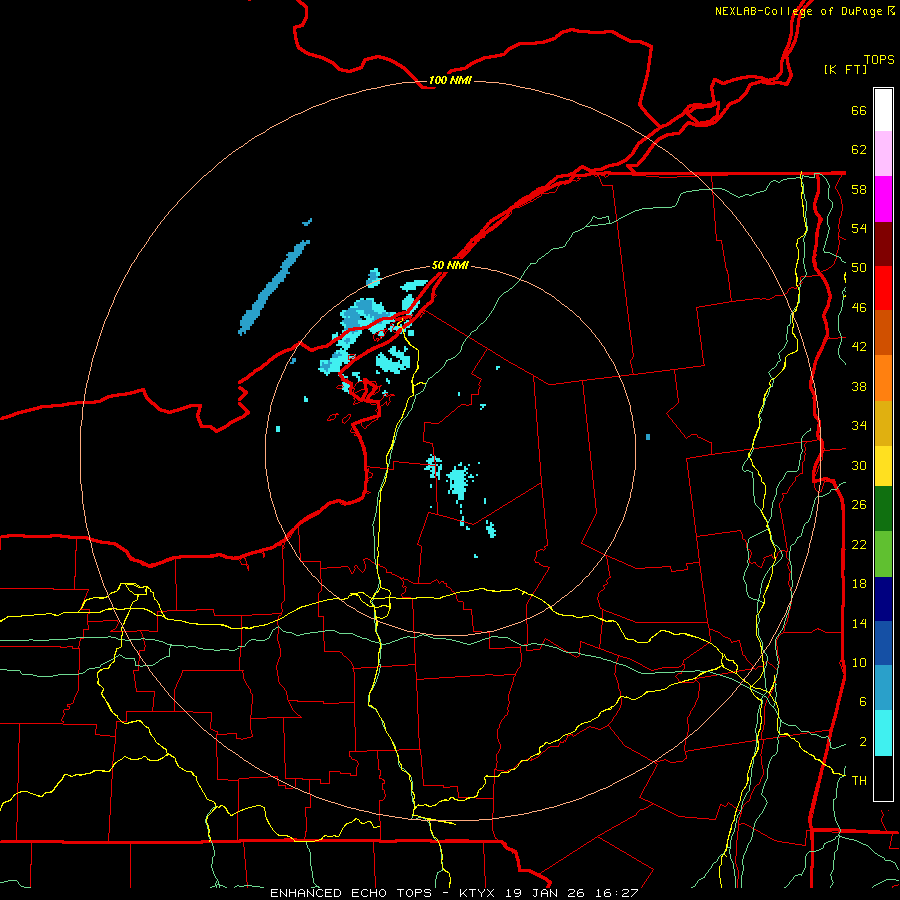This screenshot has width=900, height=900.
Task: Click the "ENHANCED ECHO TOPS" caption text
Action: click(351, 893)
